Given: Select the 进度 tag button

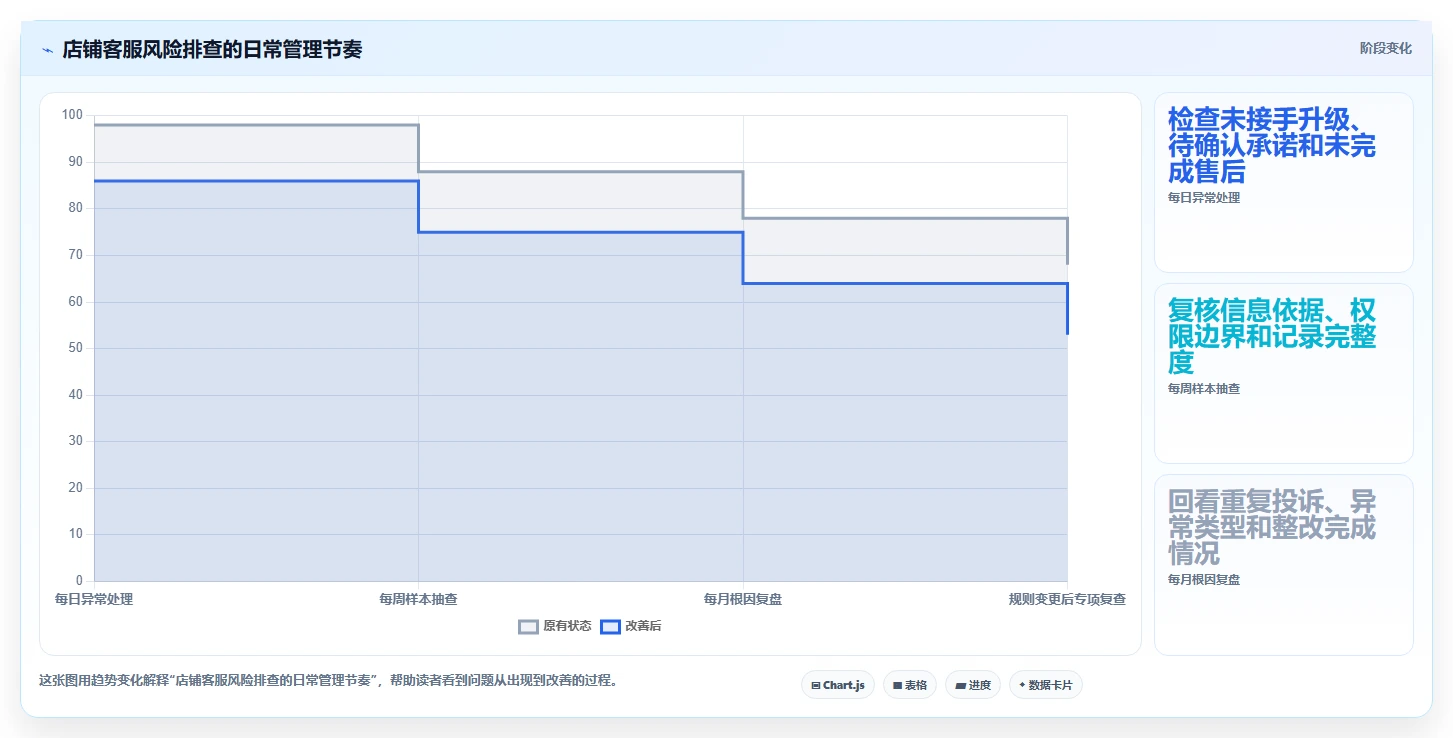Looking at the screenshot, I should 973,685.
